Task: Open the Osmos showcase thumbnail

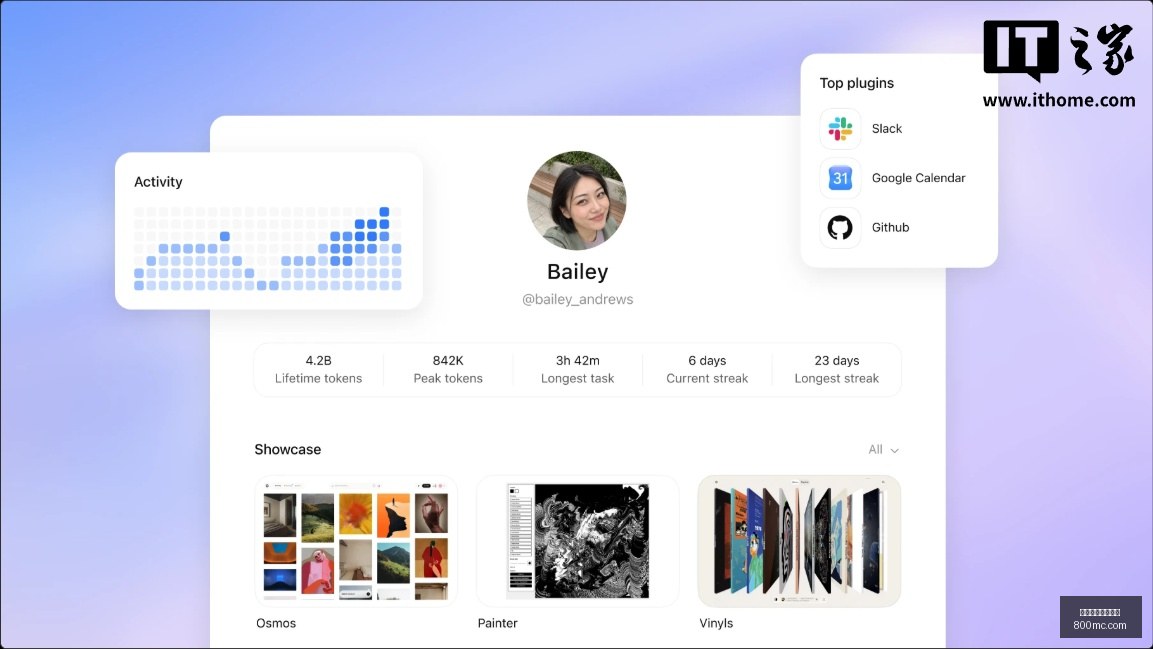Action: (356, 541)
